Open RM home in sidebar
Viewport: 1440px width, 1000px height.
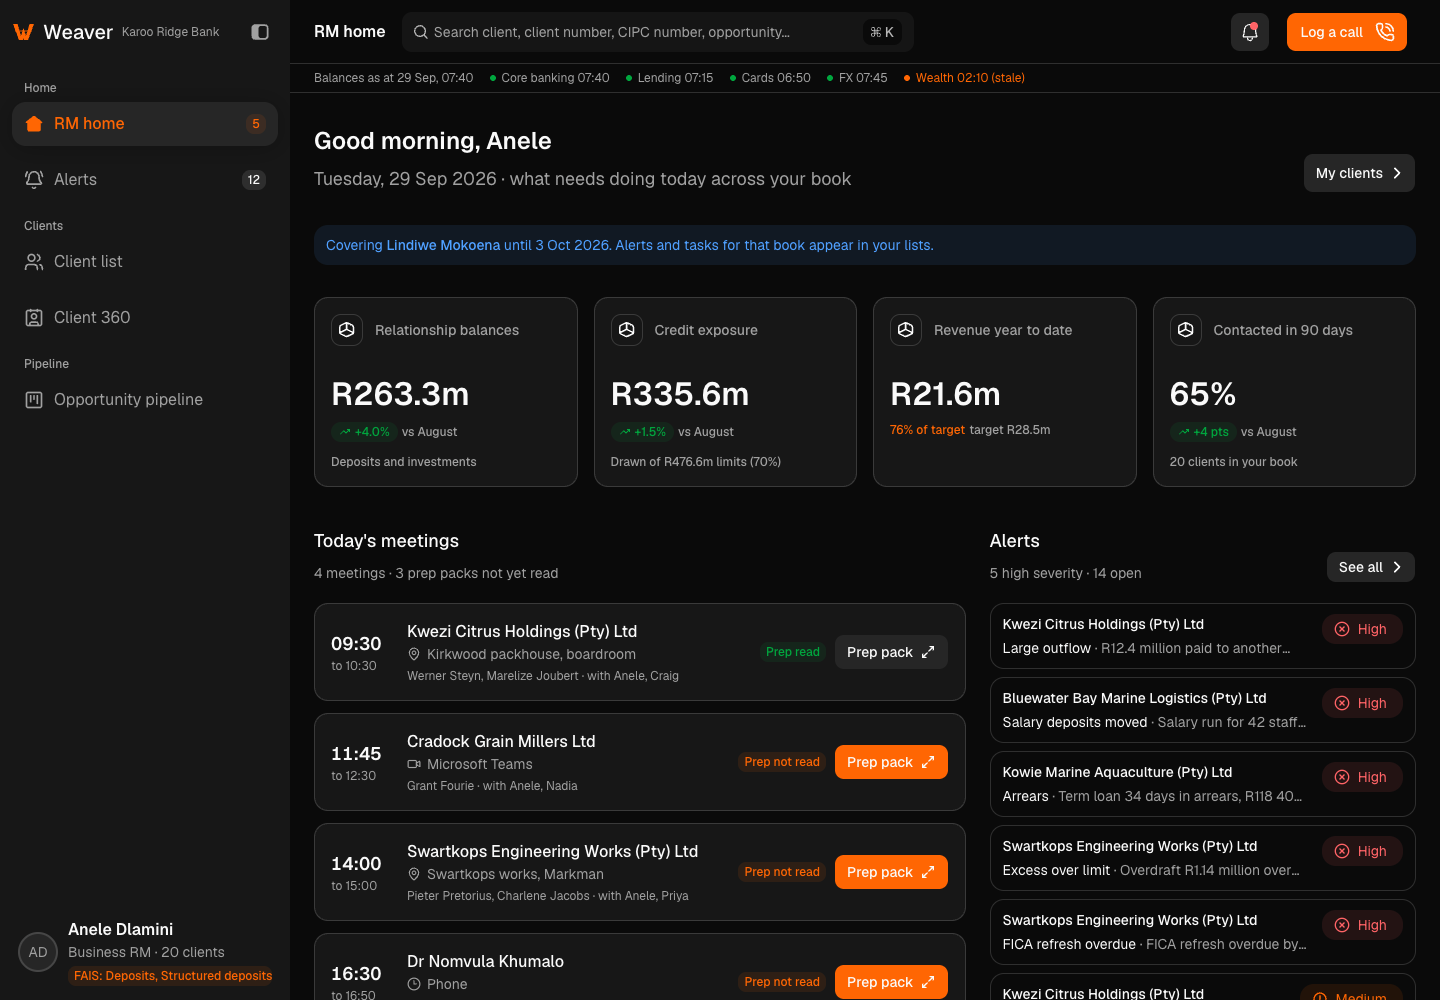145,124
